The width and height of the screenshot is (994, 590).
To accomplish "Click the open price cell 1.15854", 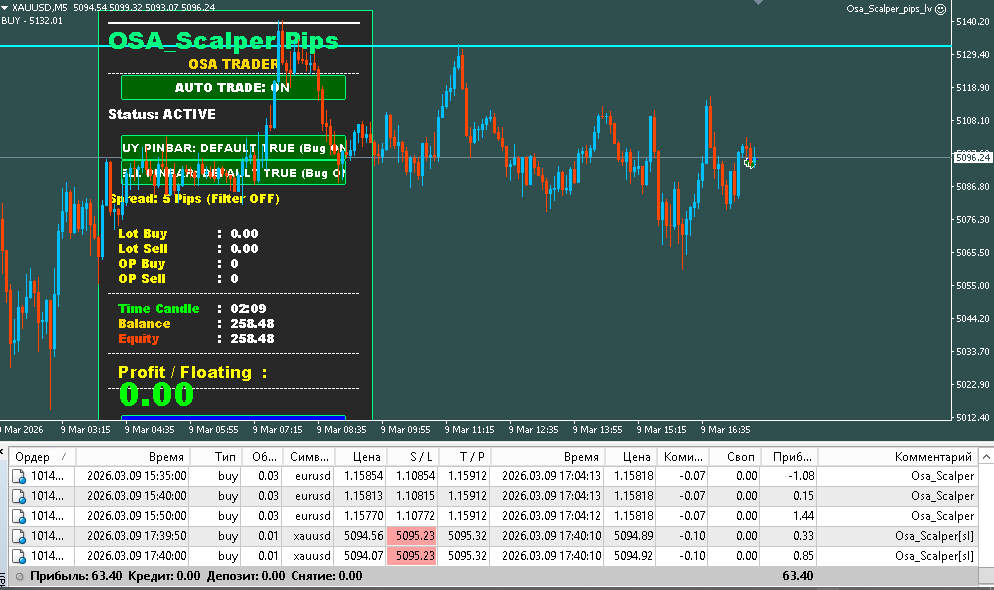I will click(x=363, y=476).
